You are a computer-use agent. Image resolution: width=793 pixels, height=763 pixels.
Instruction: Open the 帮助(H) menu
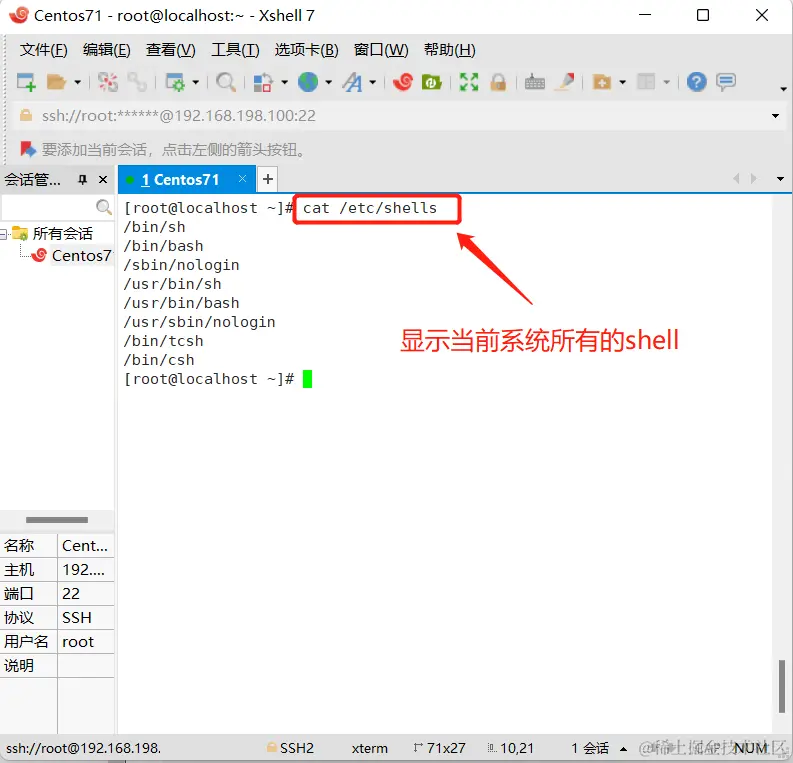450,50
